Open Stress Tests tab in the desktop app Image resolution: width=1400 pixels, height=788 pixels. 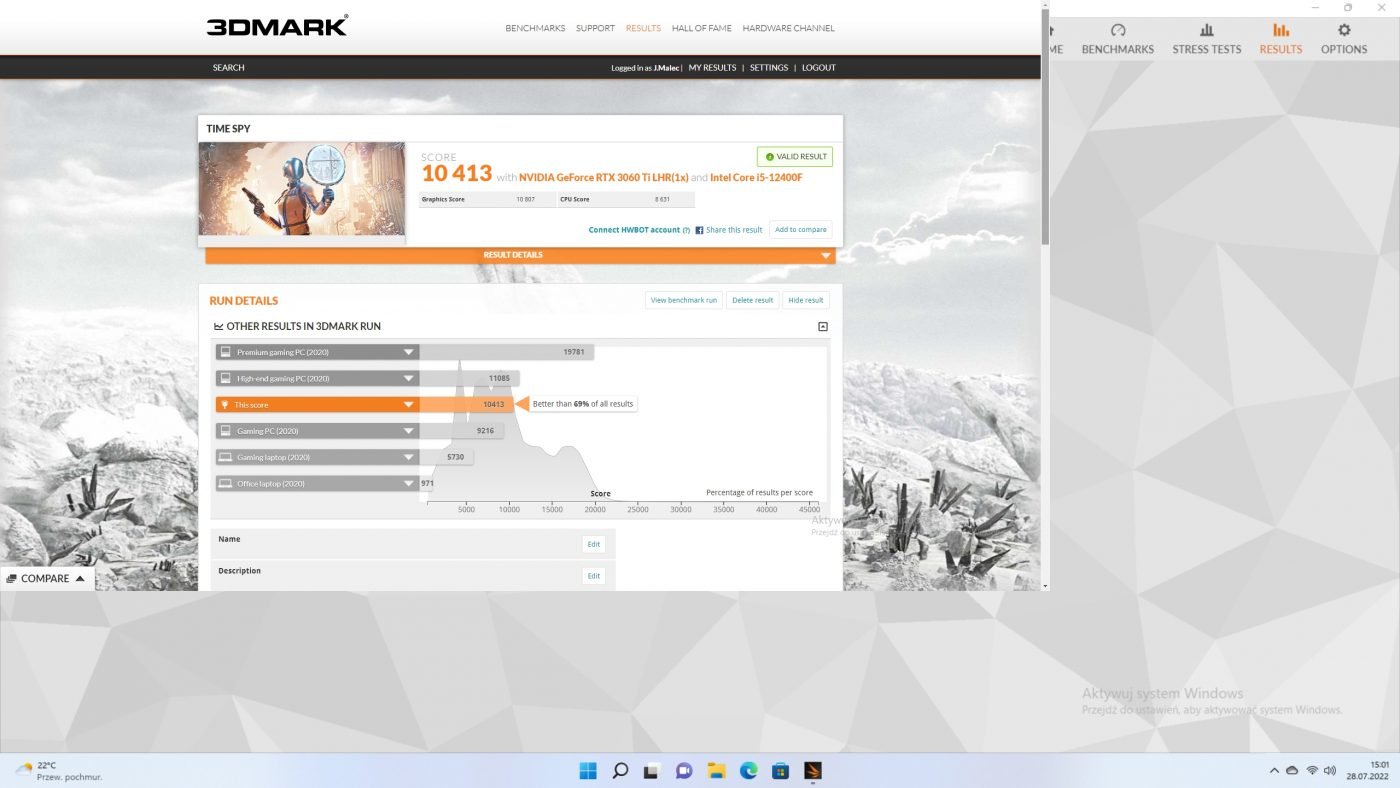[x=1206, y=39]
